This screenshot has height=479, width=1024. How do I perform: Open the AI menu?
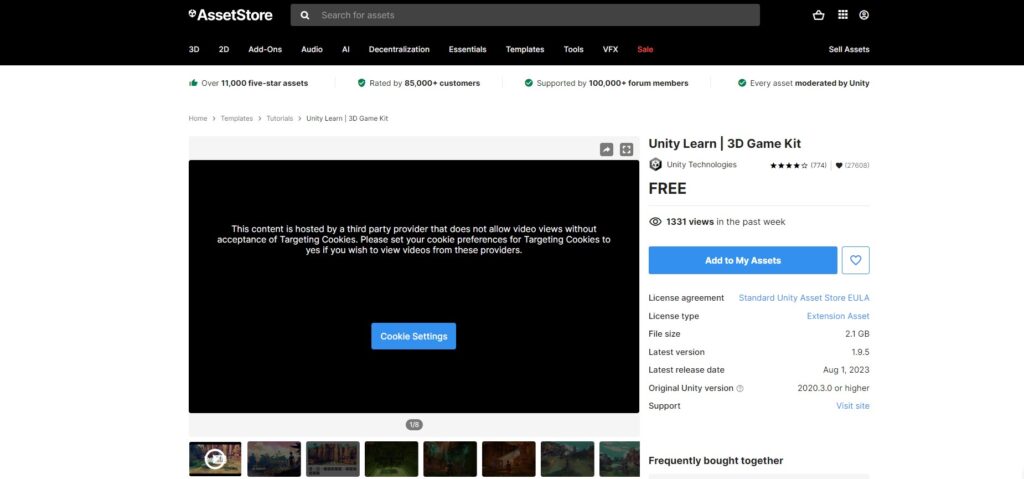[345, 49]
